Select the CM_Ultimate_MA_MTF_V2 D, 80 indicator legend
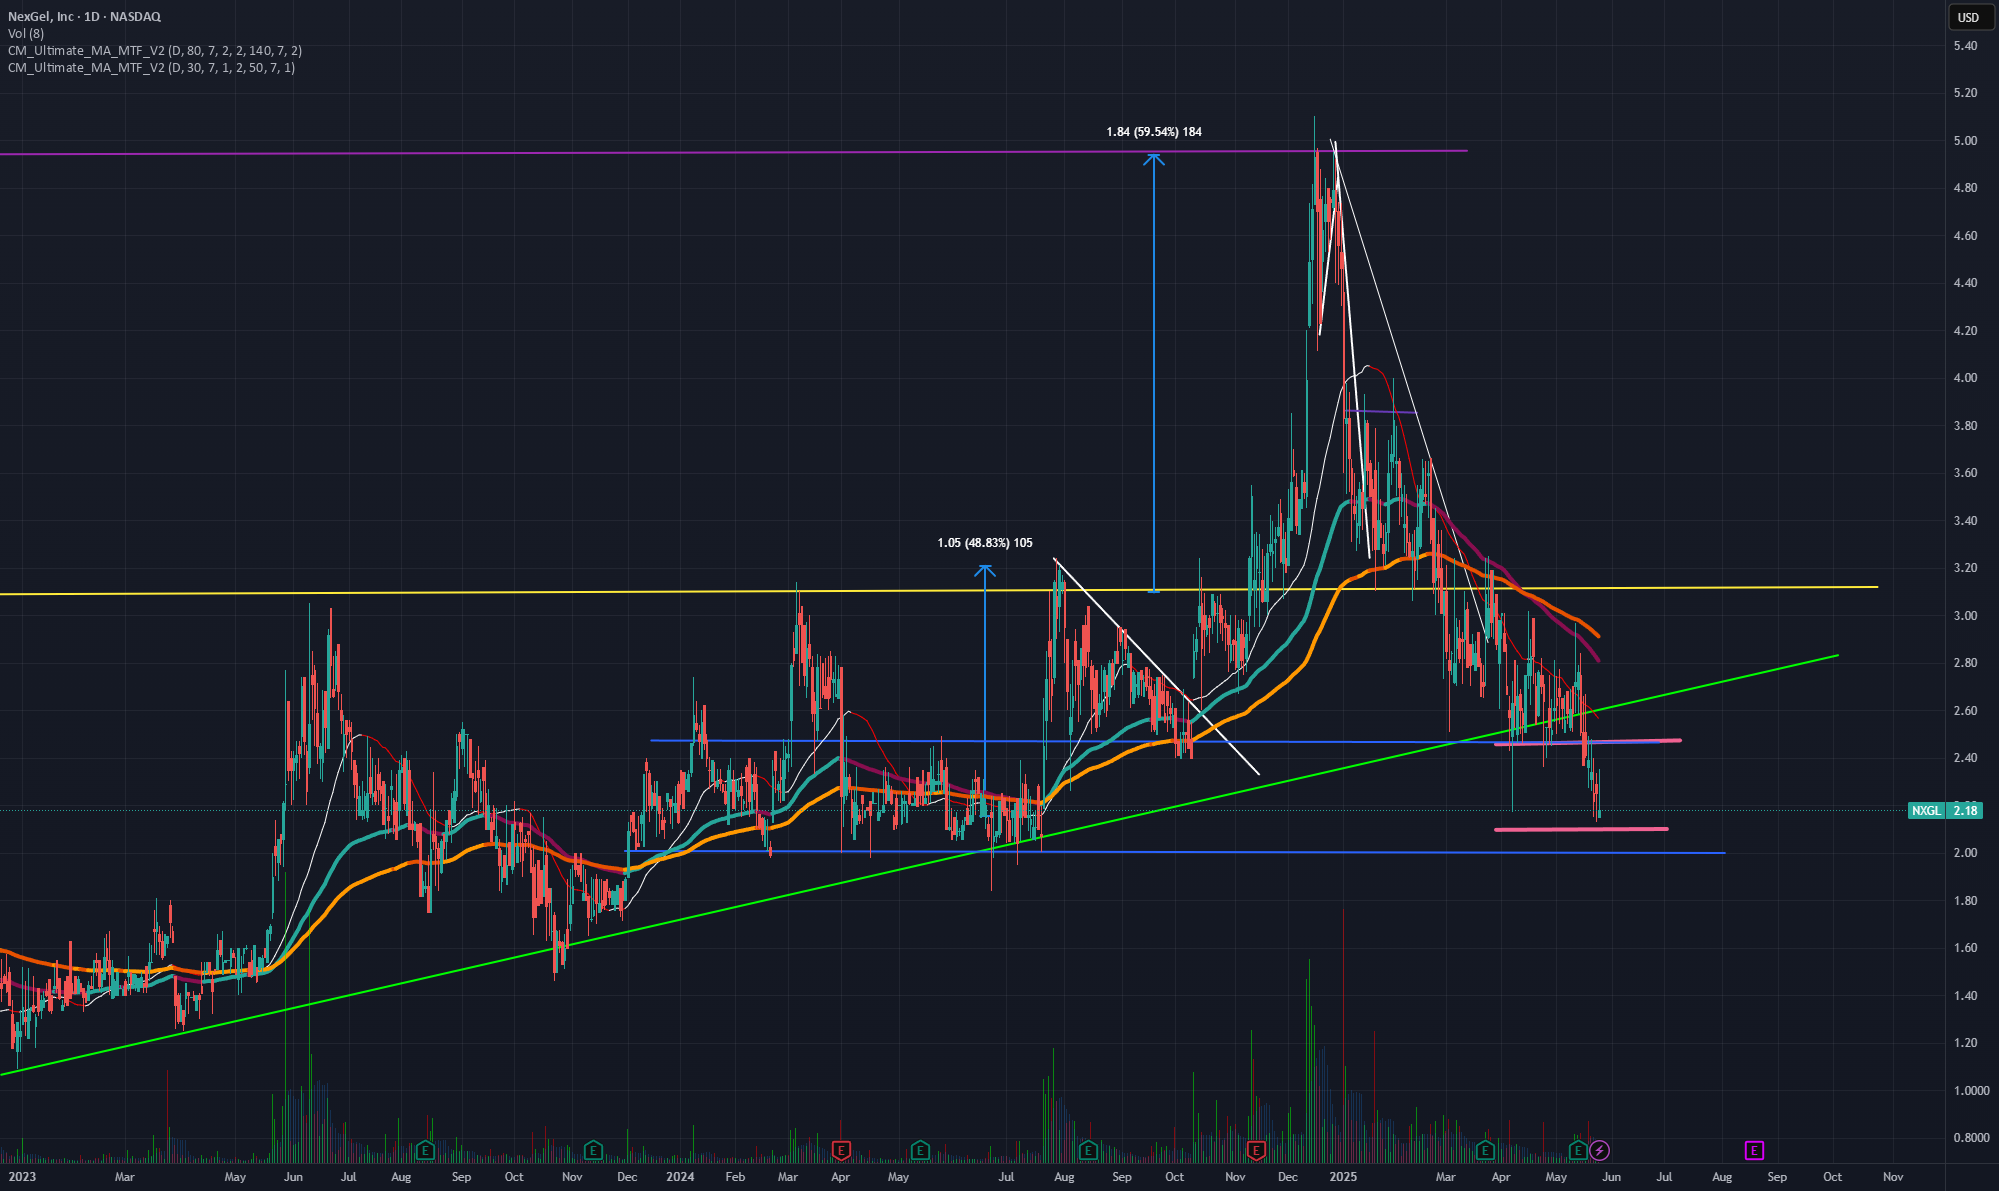The height and width of the screenshot is (1191, 1999). coord(155,51)
